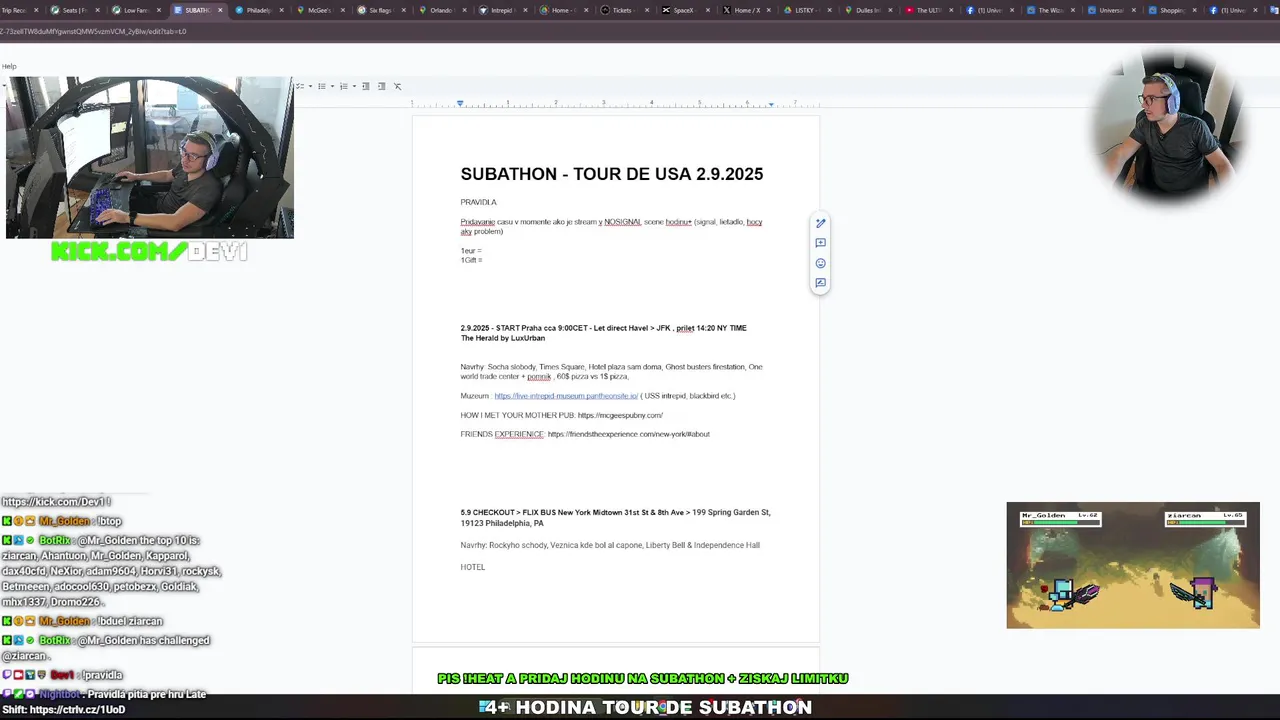1280x720 pixels.
Task: Click the numbered list icon
Action: point(343,86)
